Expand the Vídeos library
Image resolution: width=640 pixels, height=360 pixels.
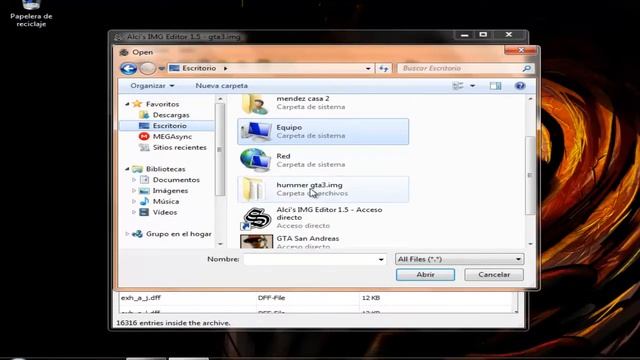pos(134,212)
